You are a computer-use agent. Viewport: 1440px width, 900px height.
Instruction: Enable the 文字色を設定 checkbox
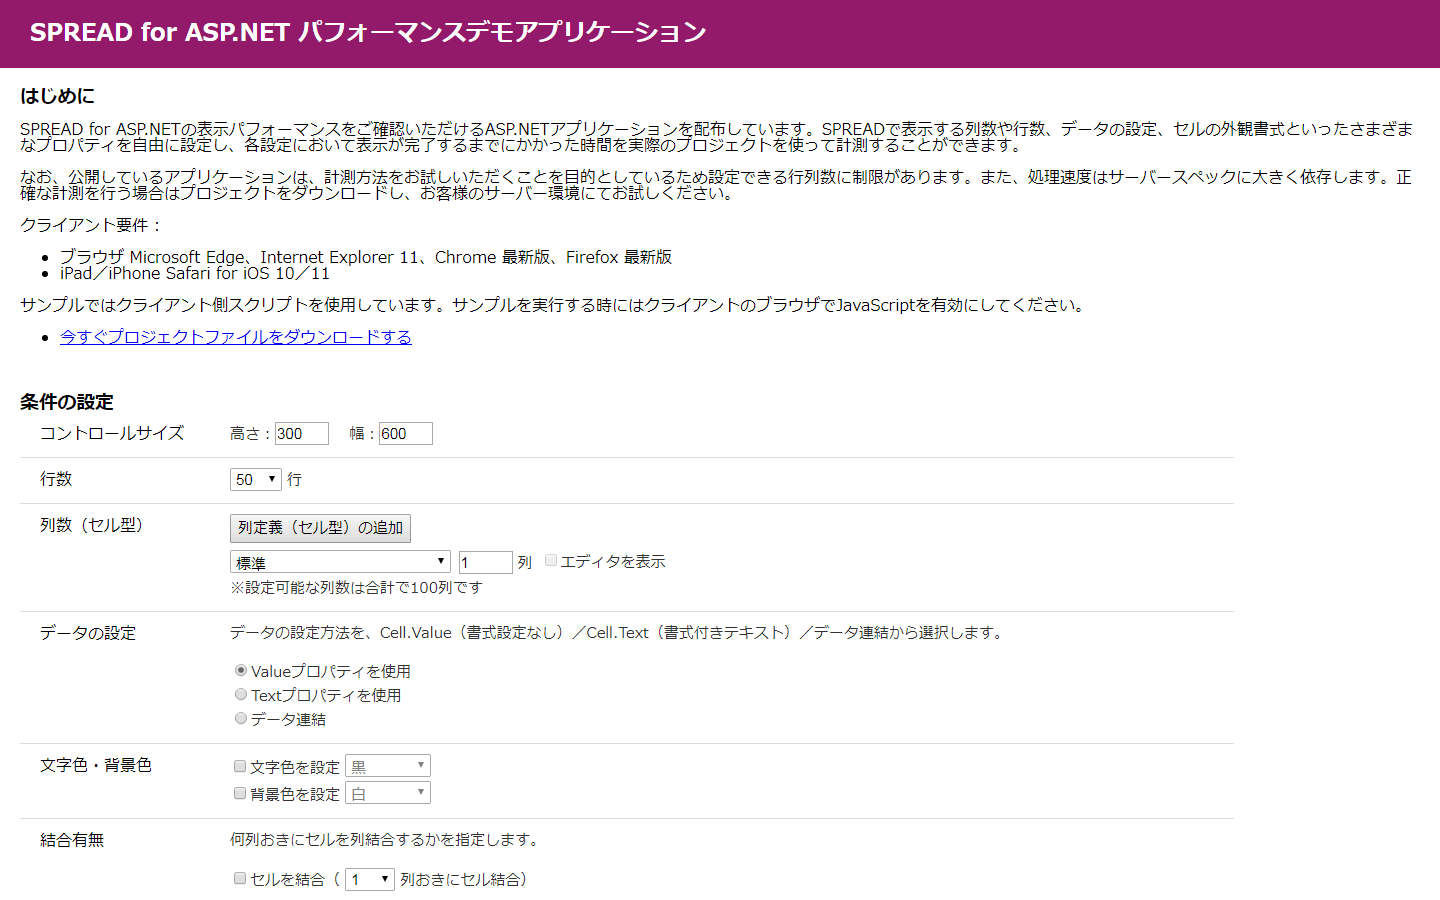point(240,766)
